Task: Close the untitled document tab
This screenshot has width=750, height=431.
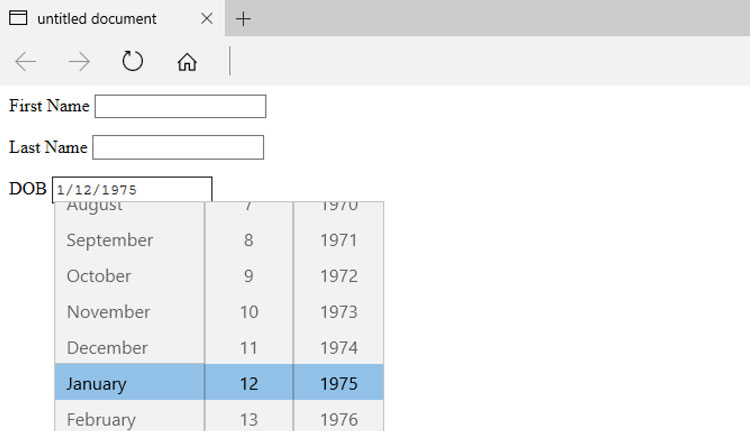Action: click(x=207, y=19)
